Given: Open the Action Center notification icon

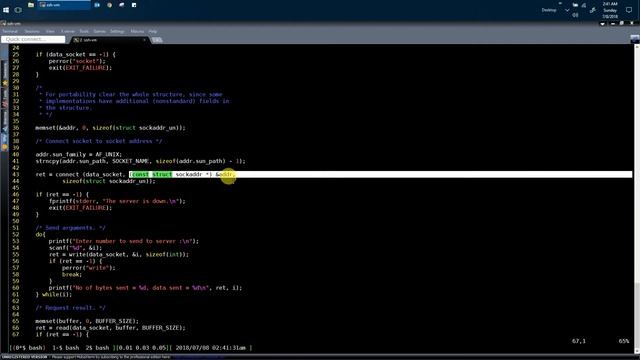Looking at the screenshot, I should (629, 10).
